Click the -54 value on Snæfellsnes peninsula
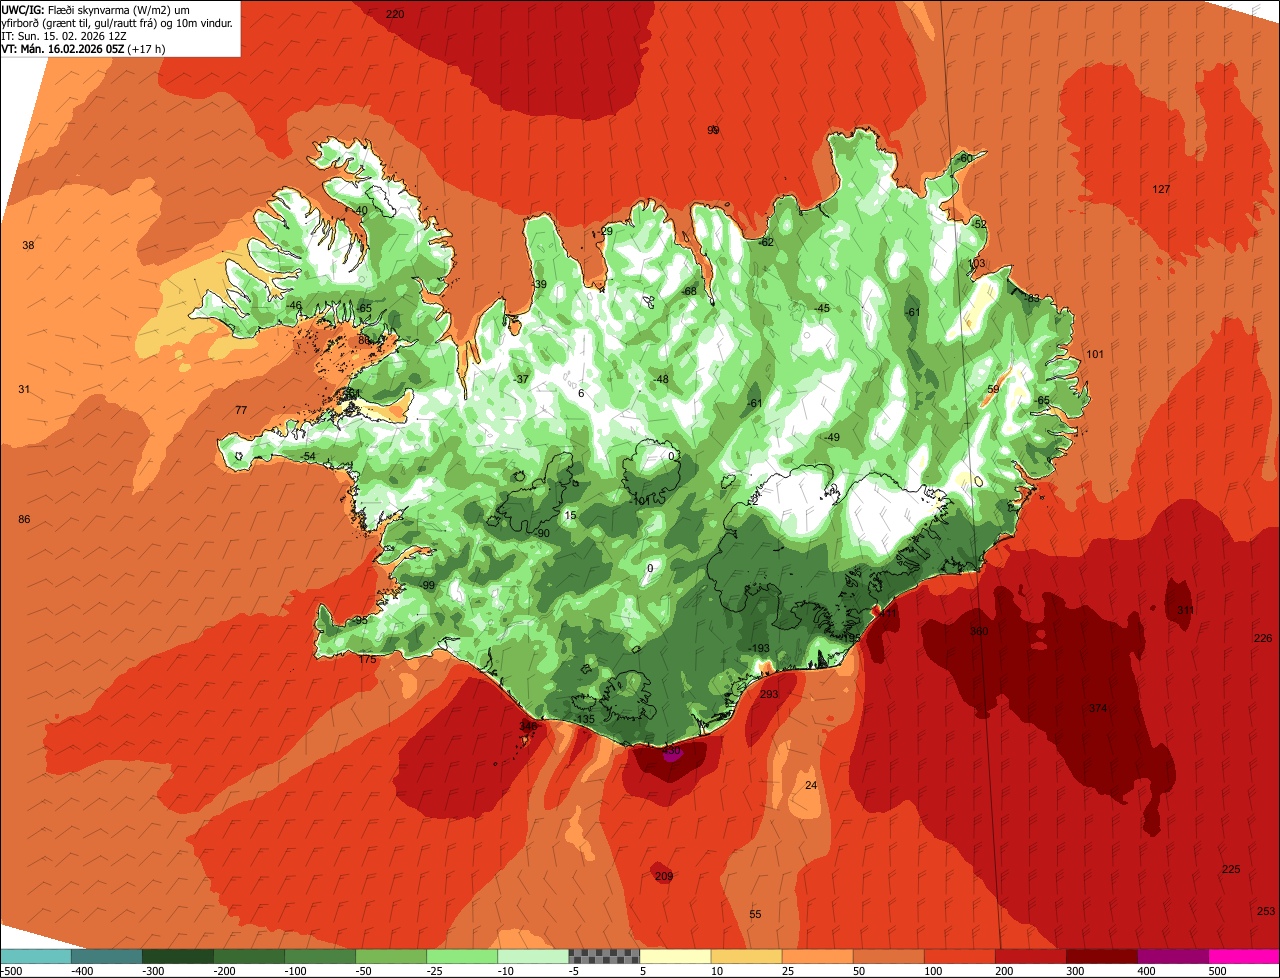This screenshot has height=978, width=1280. (x=308, y=457)
